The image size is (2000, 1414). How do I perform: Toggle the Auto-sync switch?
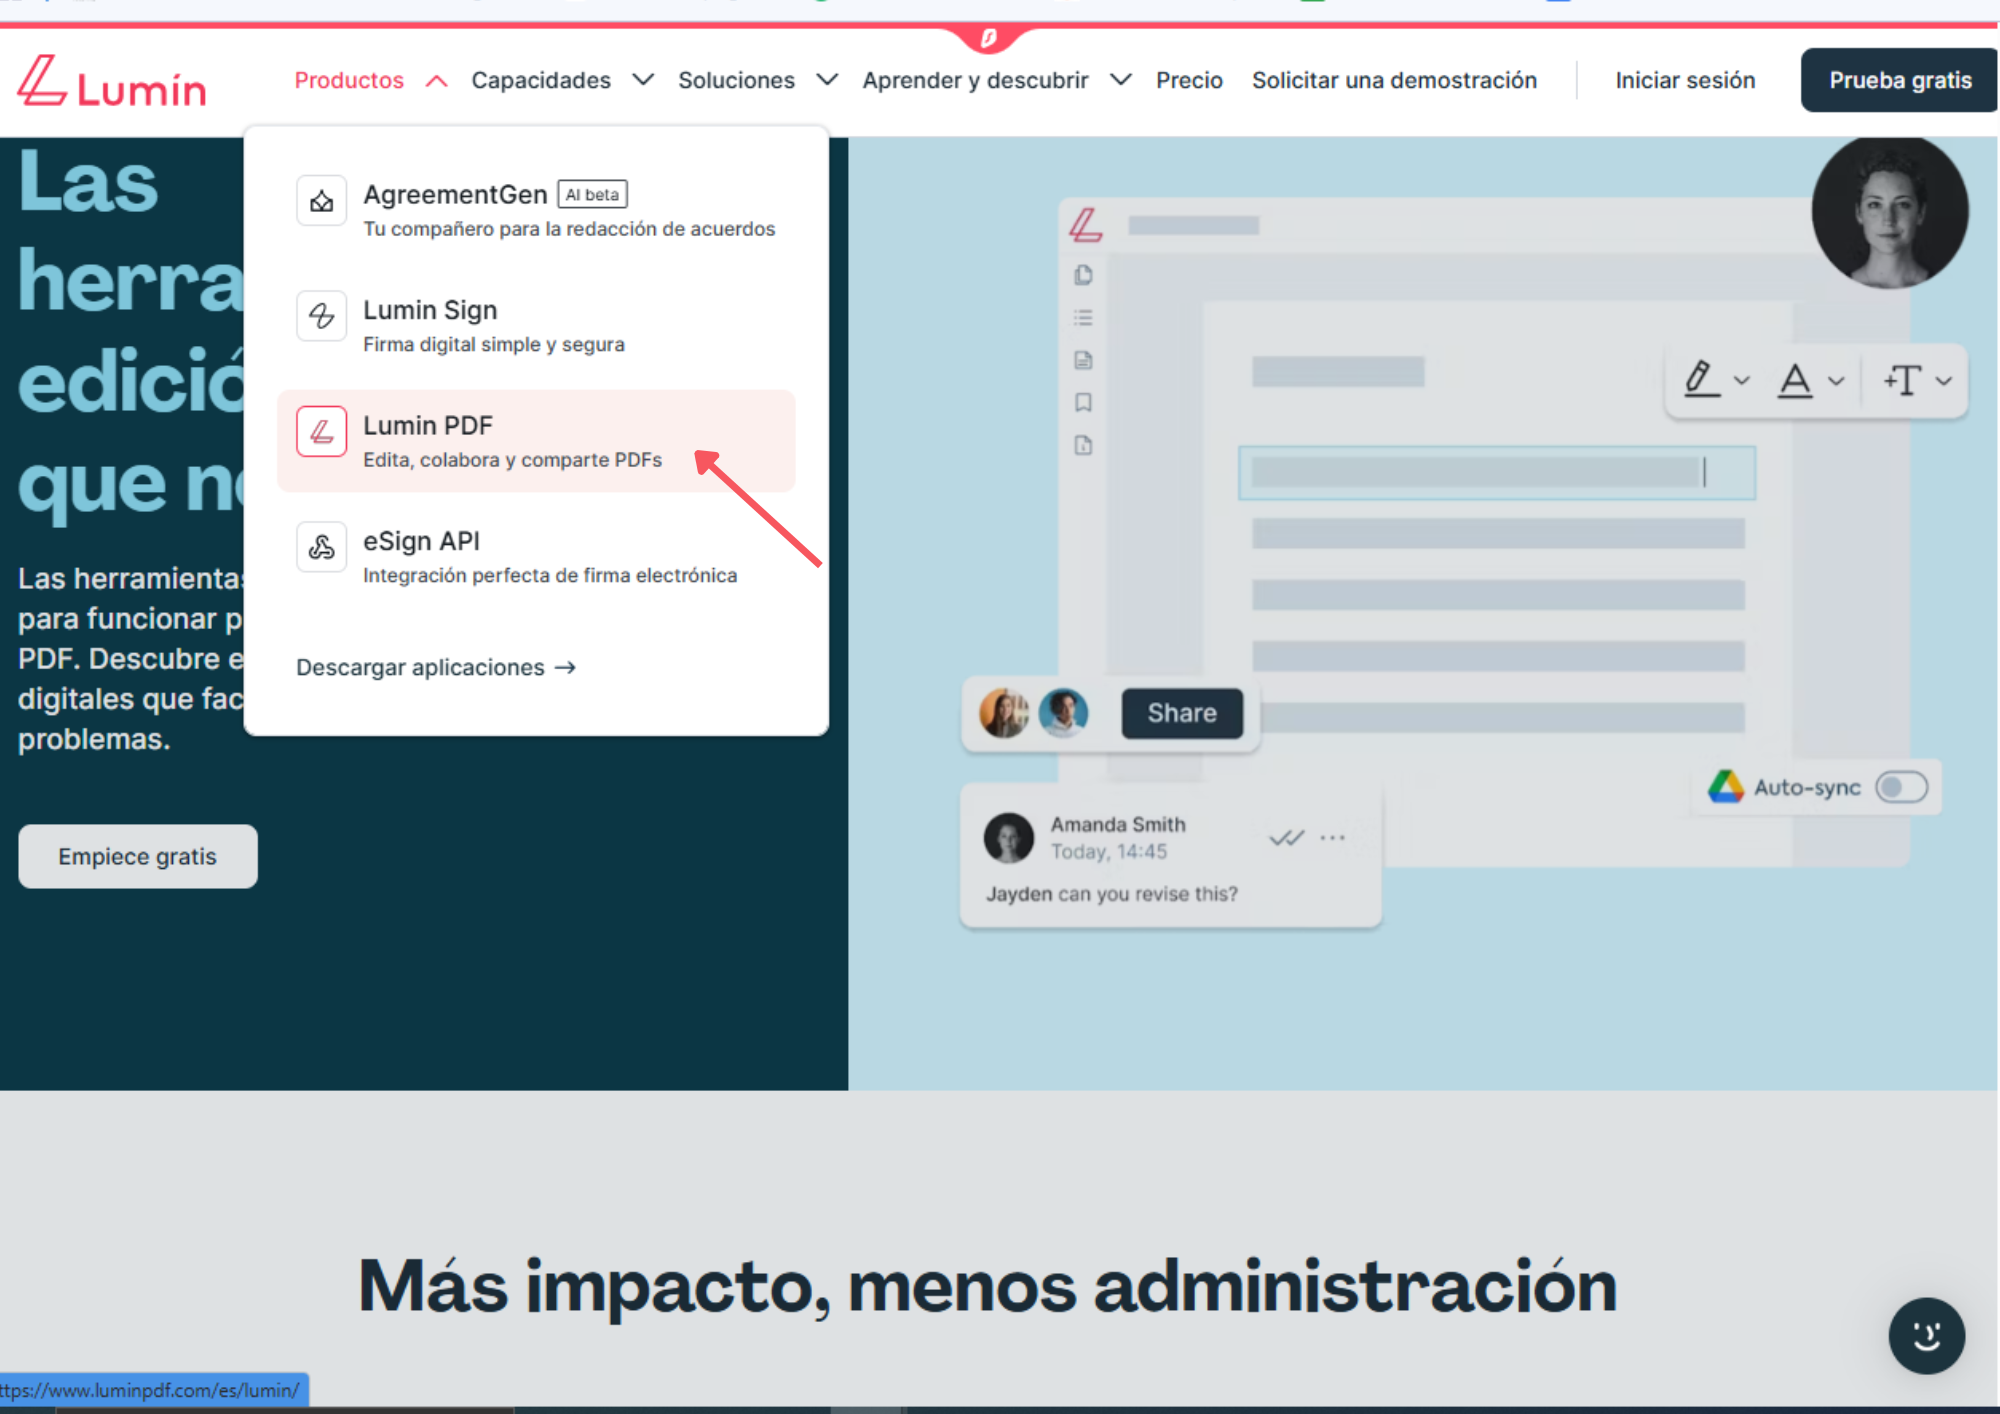[x=1901, y=787]
